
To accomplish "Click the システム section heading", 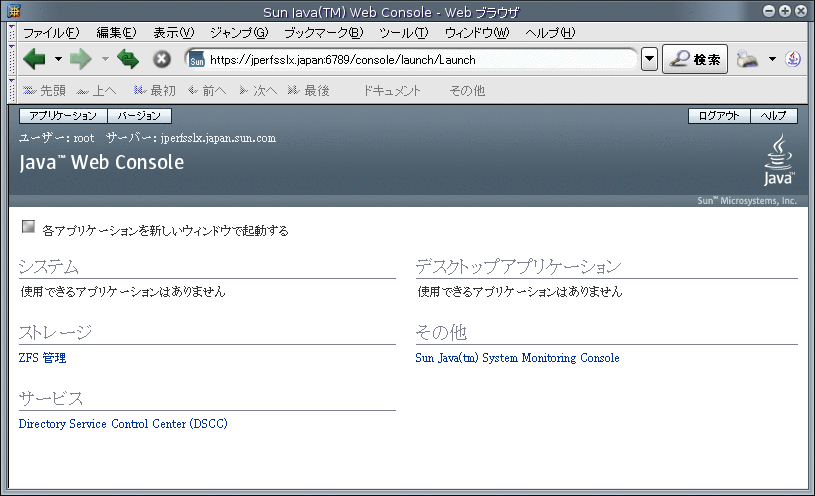I will [48, 267].
